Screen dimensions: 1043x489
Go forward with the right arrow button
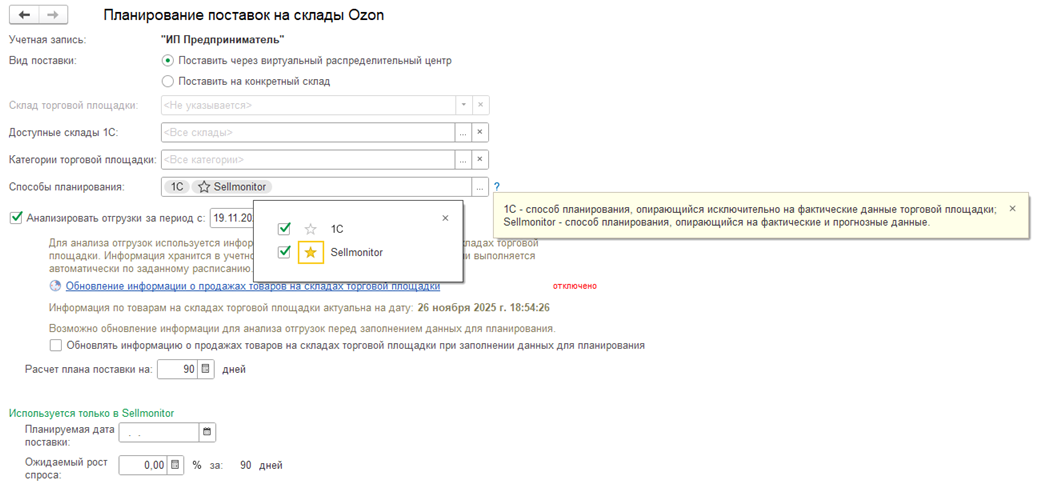click(x=53, y=15)
